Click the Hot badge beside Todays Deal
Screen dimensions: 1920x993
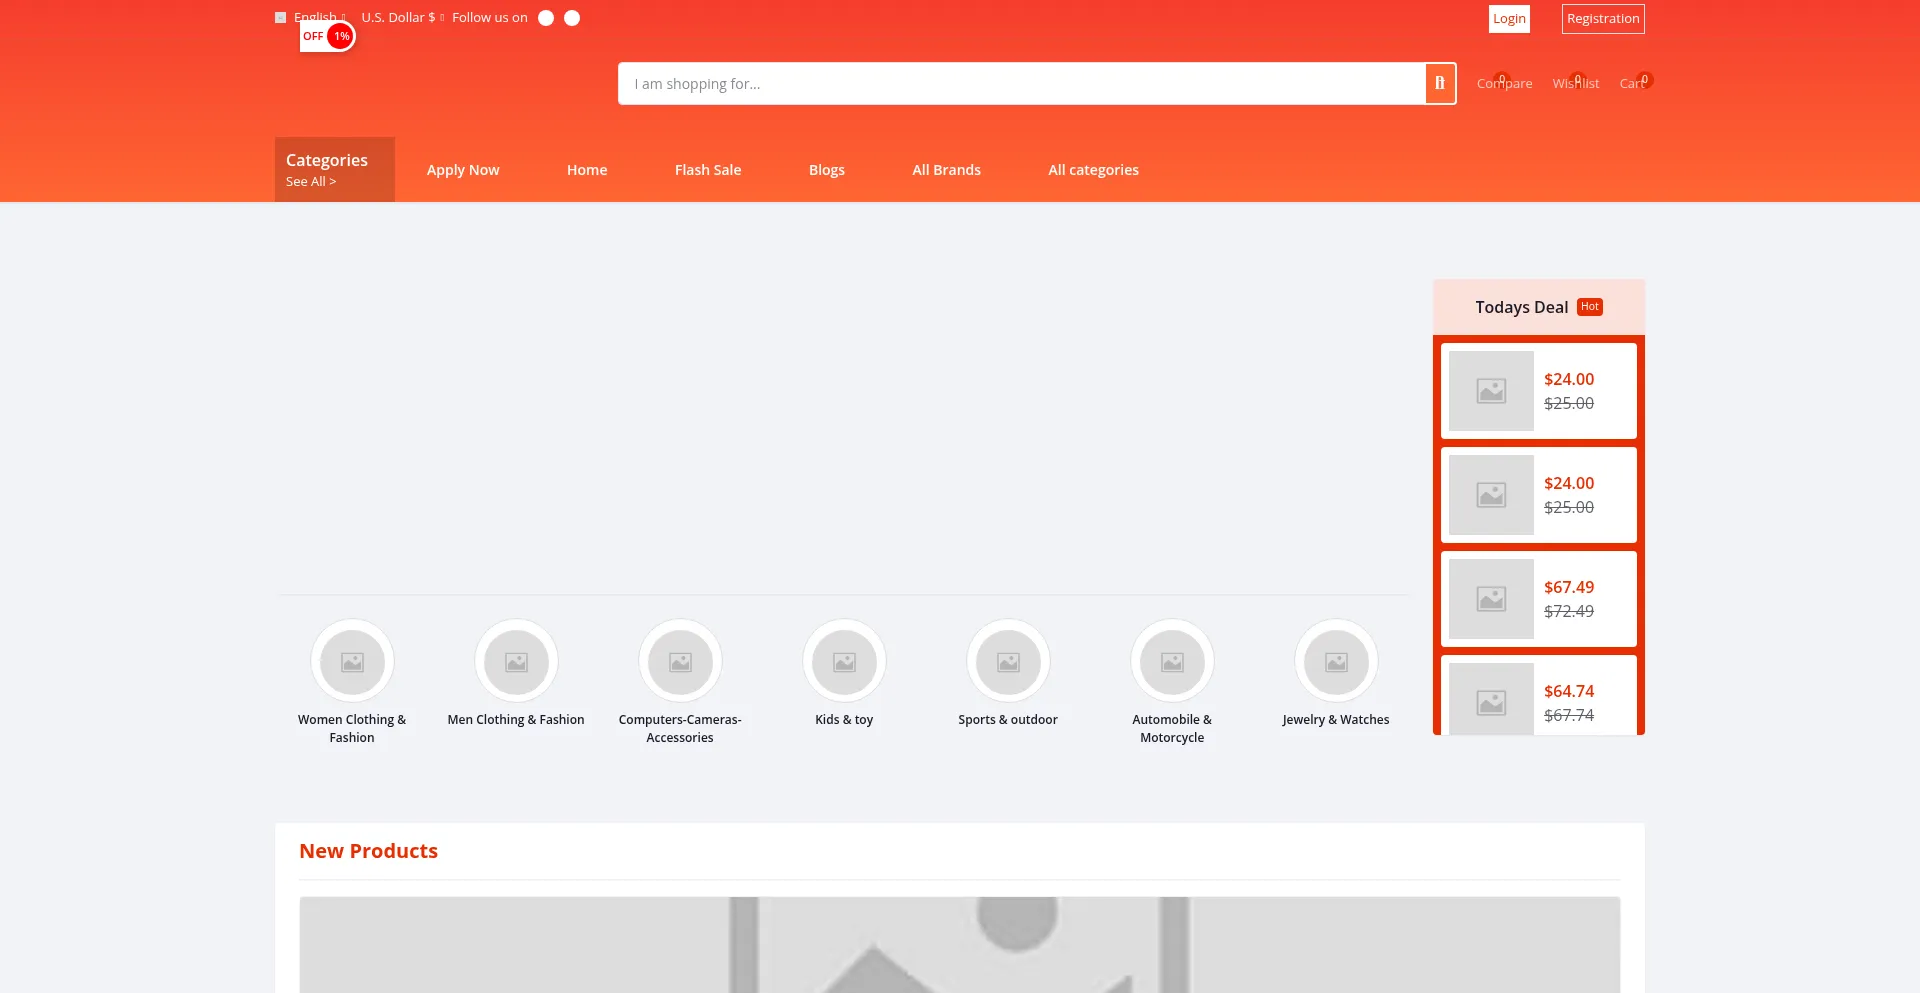pyautogui.click(x=1589, y=306)
